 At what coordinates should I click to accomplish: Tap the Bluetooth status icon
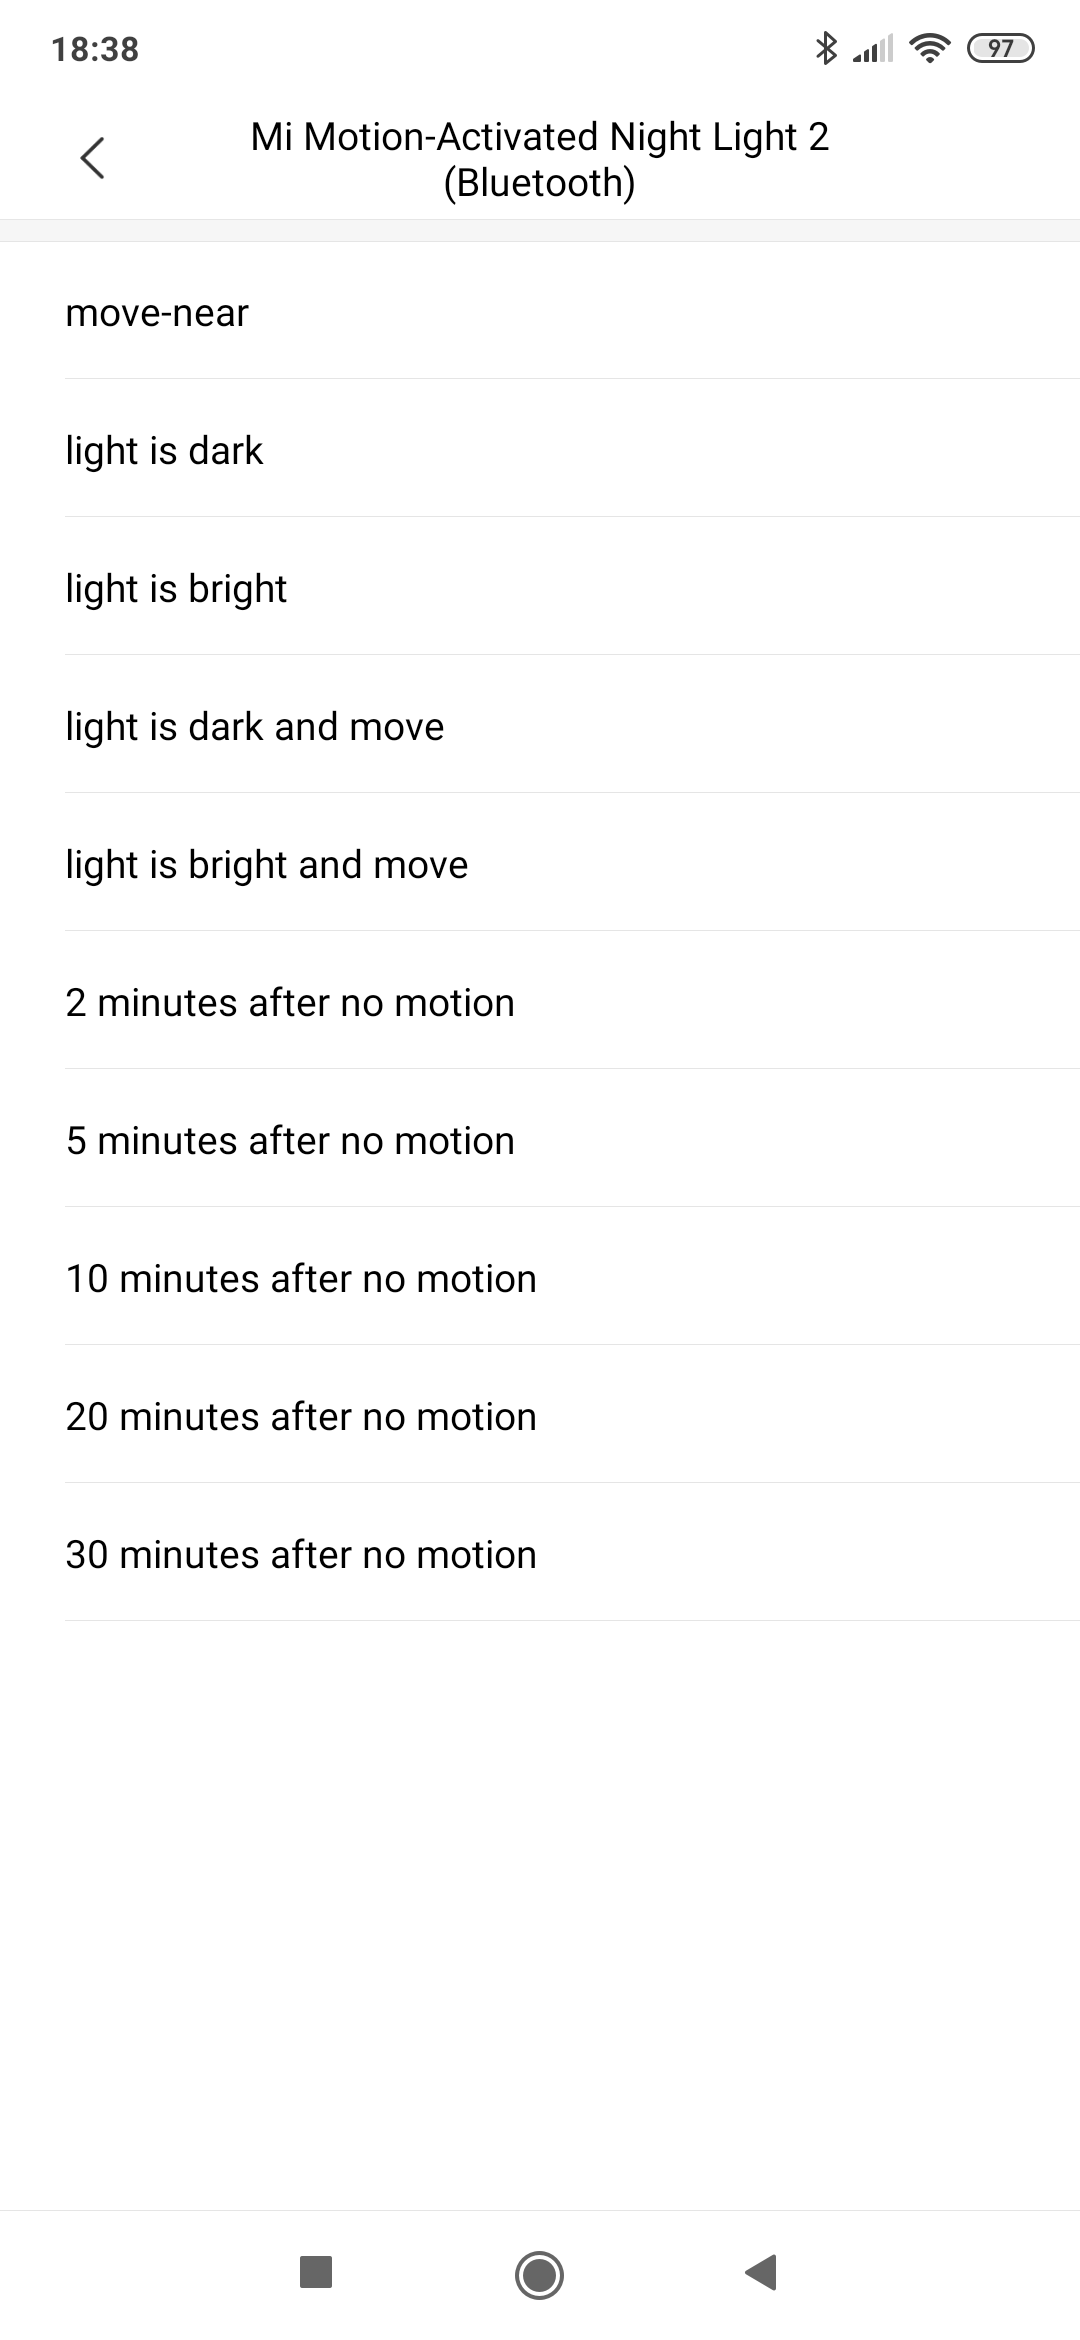tap(825, 48)
